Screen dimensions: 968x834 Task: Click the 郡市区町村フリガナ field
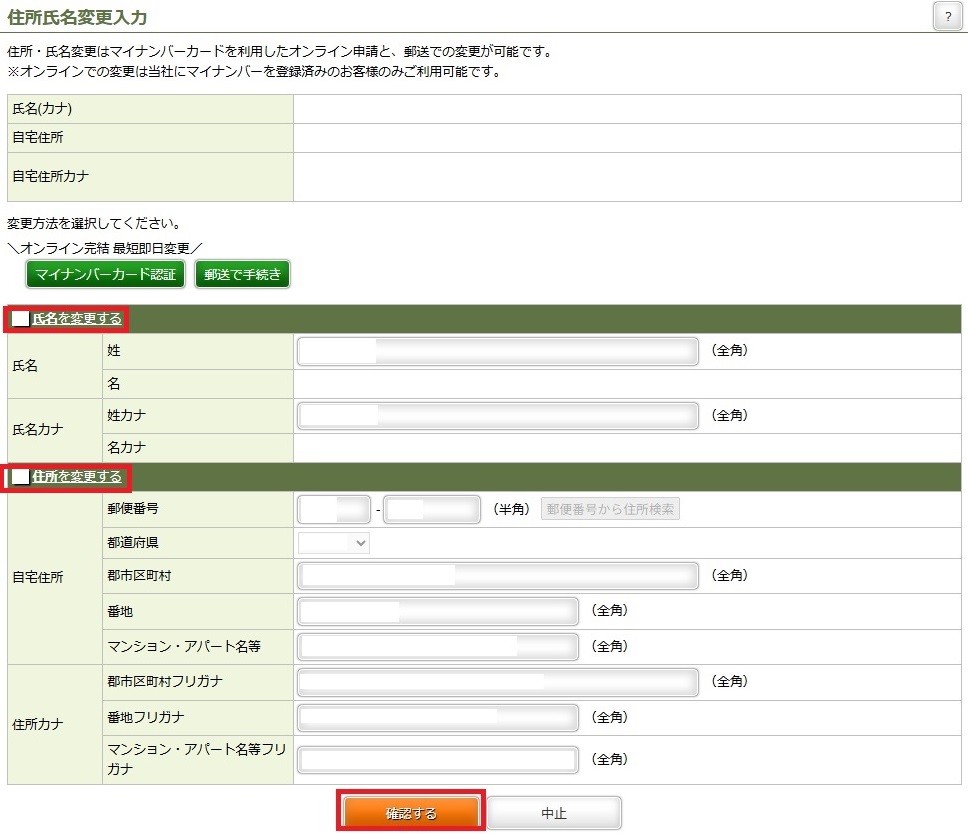click(x=497, y=682)
